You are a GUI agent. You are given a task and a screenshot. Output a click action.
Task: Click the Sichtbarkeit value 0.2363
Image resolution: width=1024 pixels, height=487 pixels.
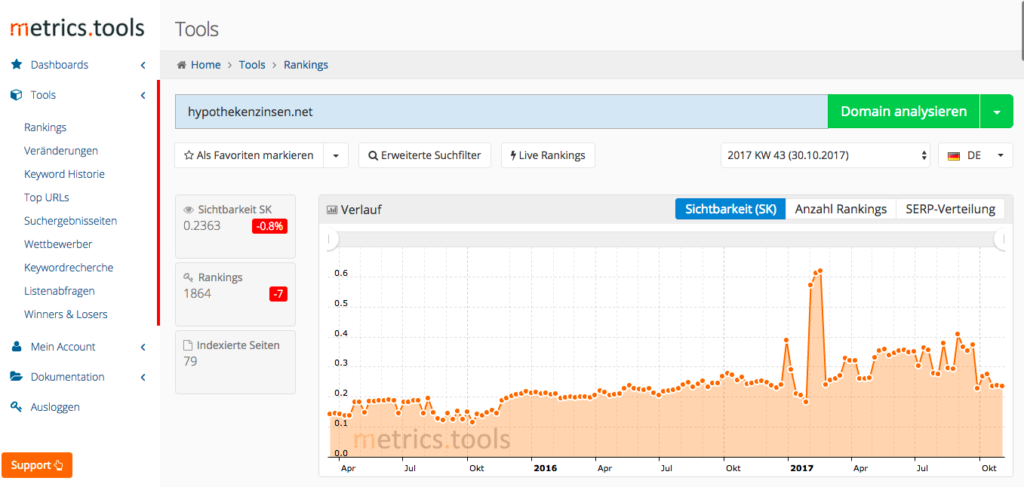click(x=202, y=226)
